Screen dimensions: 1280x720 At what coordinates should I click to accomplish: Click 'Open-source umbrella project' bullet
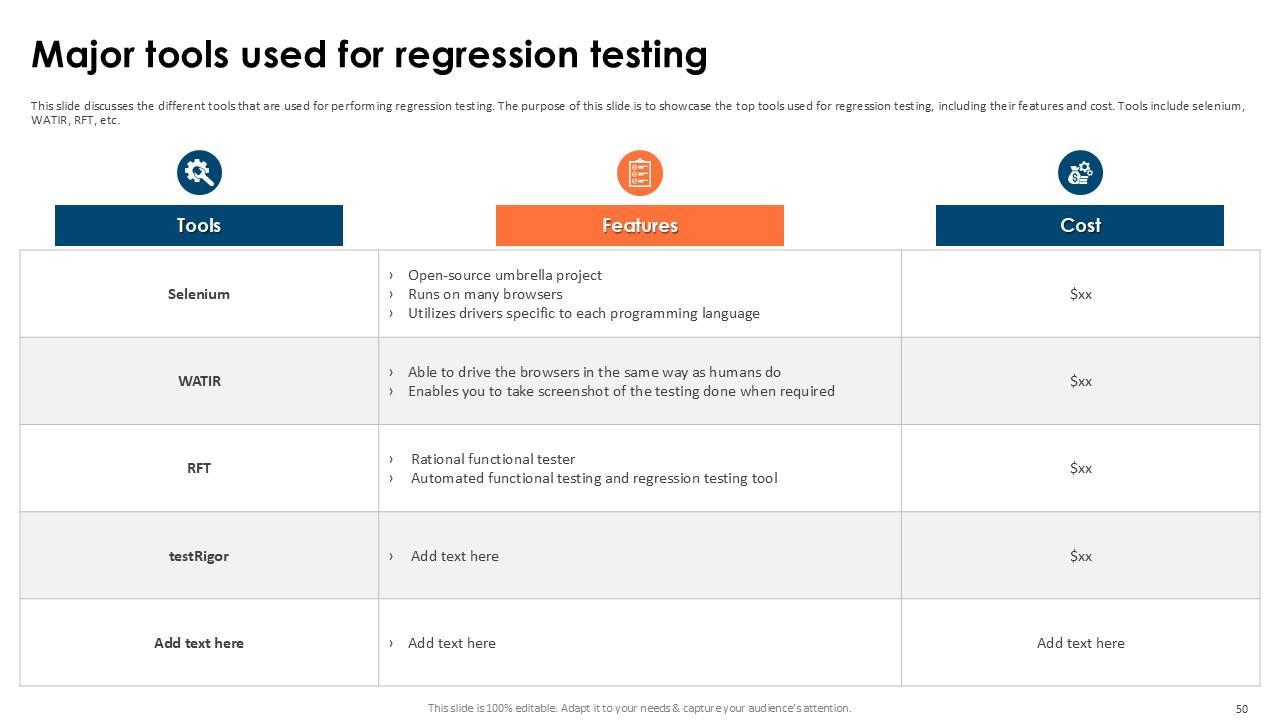click(x=504, y=275)
